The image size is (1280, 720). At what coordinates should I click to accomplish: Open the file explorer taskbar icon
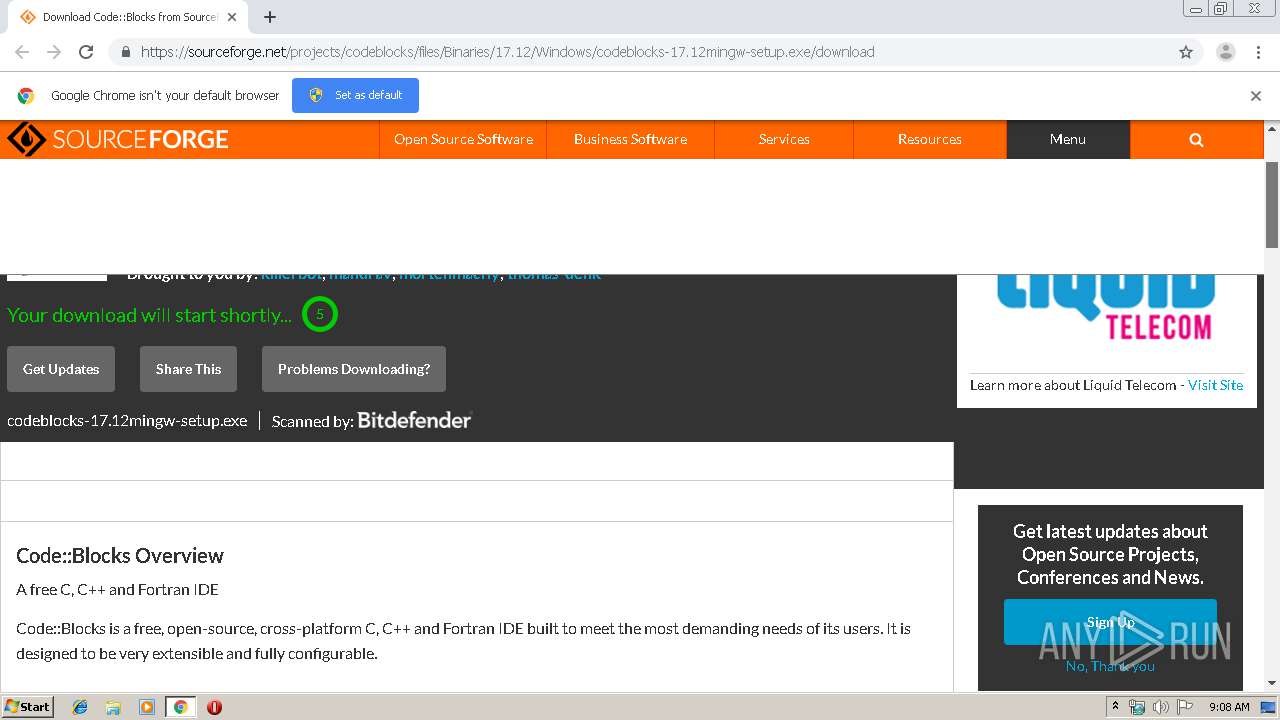tap(113, 707)
